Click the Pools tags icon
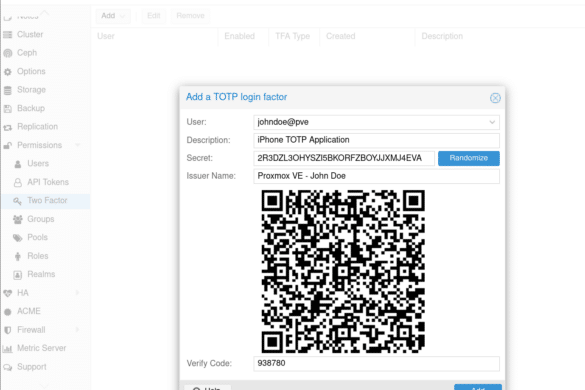The width and height of the screenshot is (585, 390). point(18,238)
